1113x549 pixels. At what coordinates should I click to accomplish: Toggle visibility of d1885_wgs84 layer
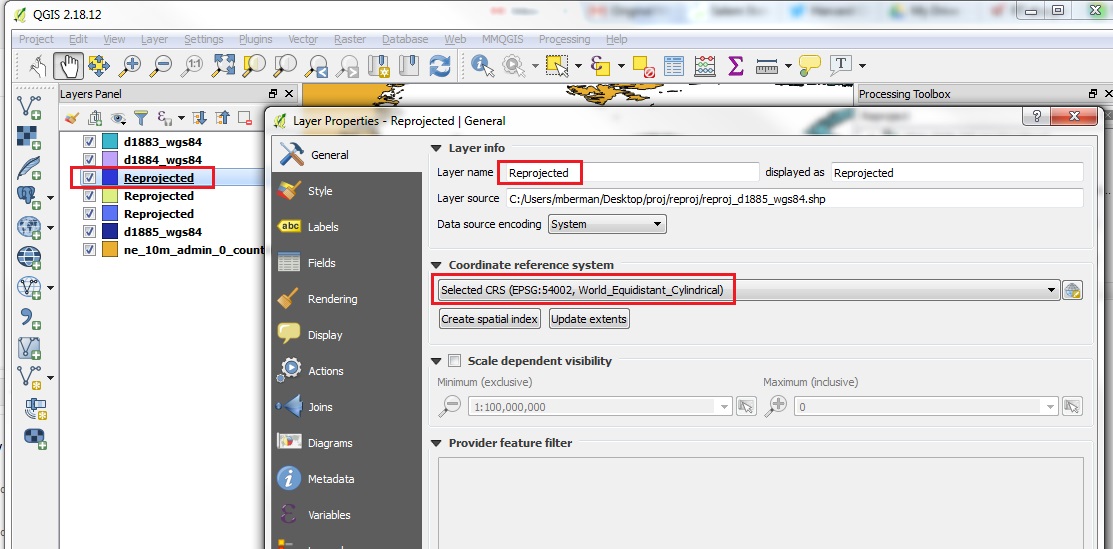[x=89, y=232]
